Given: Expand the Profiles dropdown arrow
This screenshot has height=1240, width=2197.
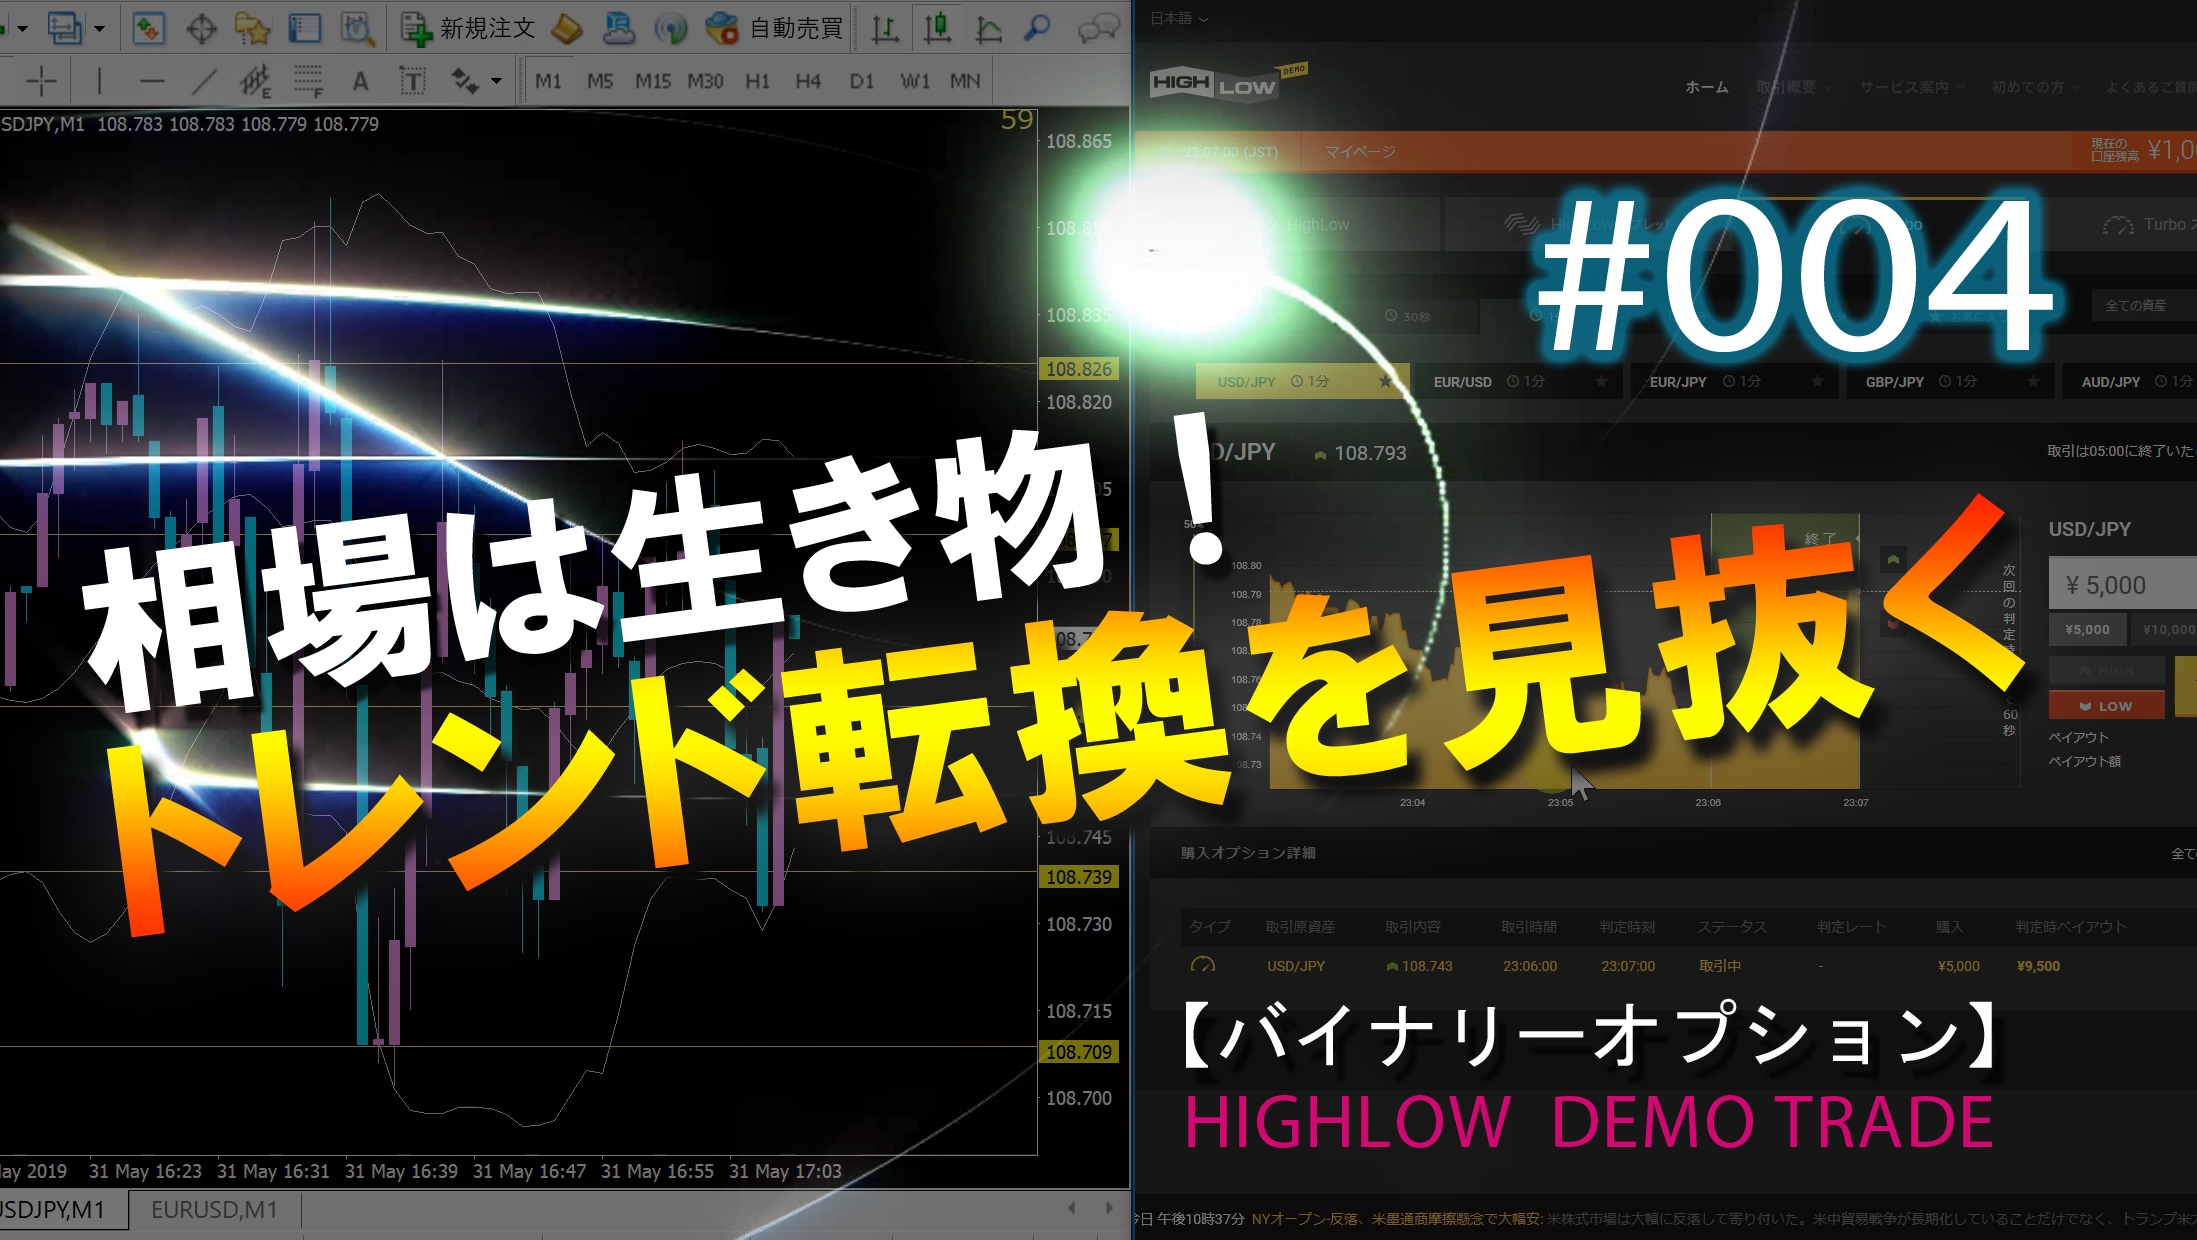Looking at the screenshot, I should (99, 29).
